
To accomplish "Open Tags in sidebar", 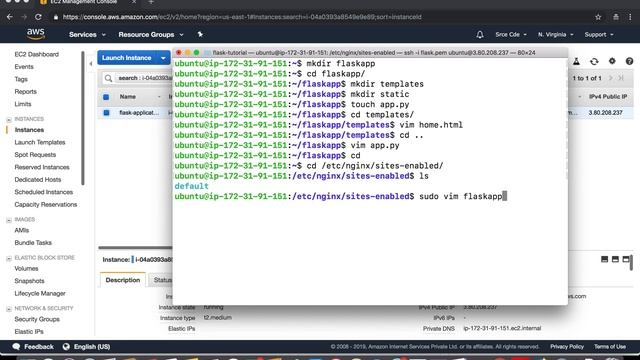I will coord(21,79).
